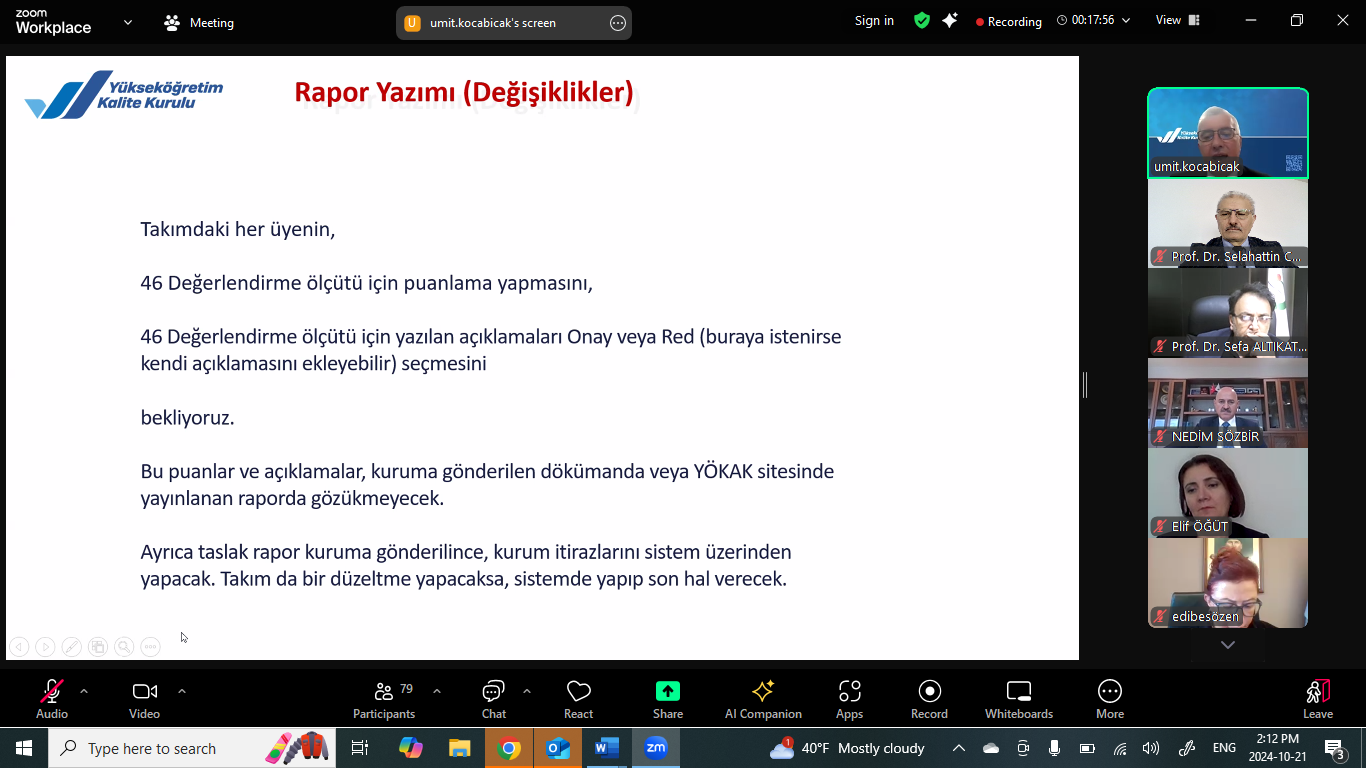Select Prof. Dr. Selahattin video thumbnail
1366x768 pixels.
[1228, 223]
